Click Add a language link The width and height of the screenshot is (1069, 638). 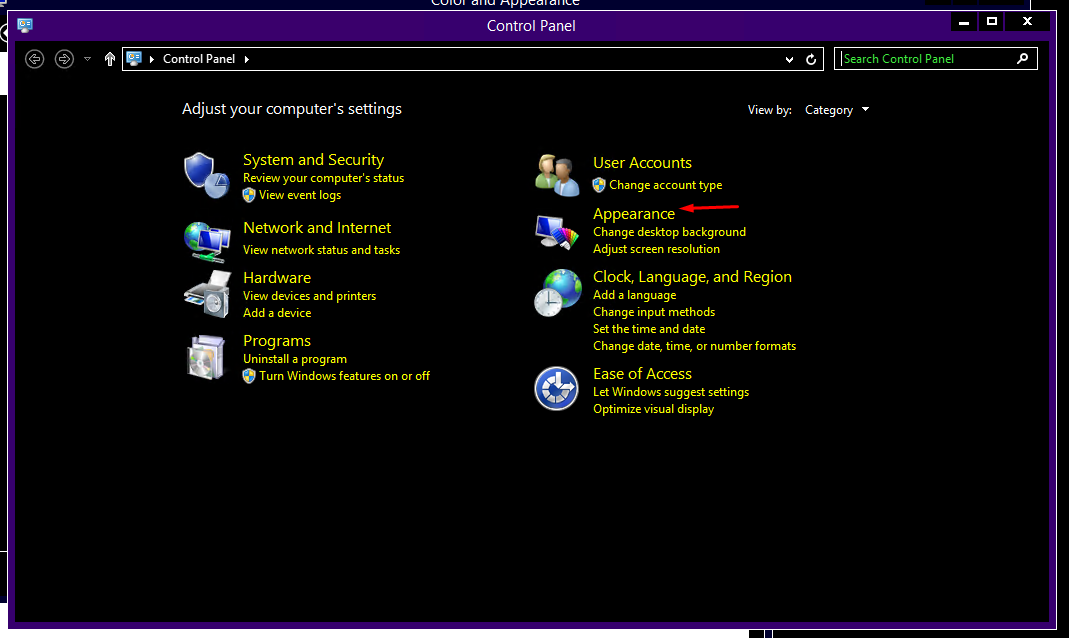tap(635, 295)
